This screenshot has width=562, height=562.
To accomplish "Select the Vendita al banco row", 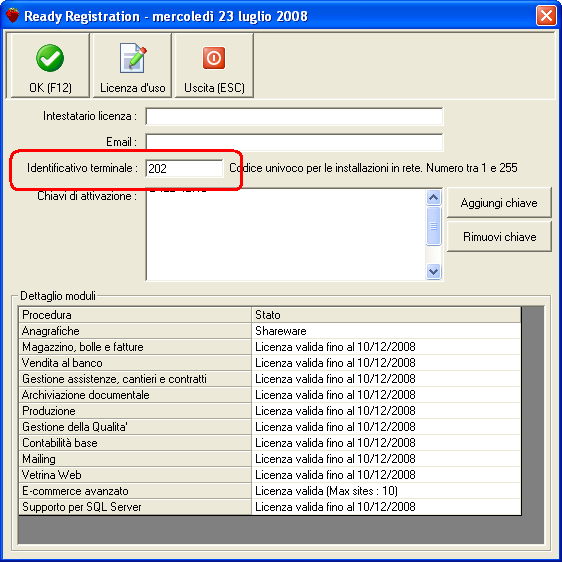I will click(x=270, y=363).
